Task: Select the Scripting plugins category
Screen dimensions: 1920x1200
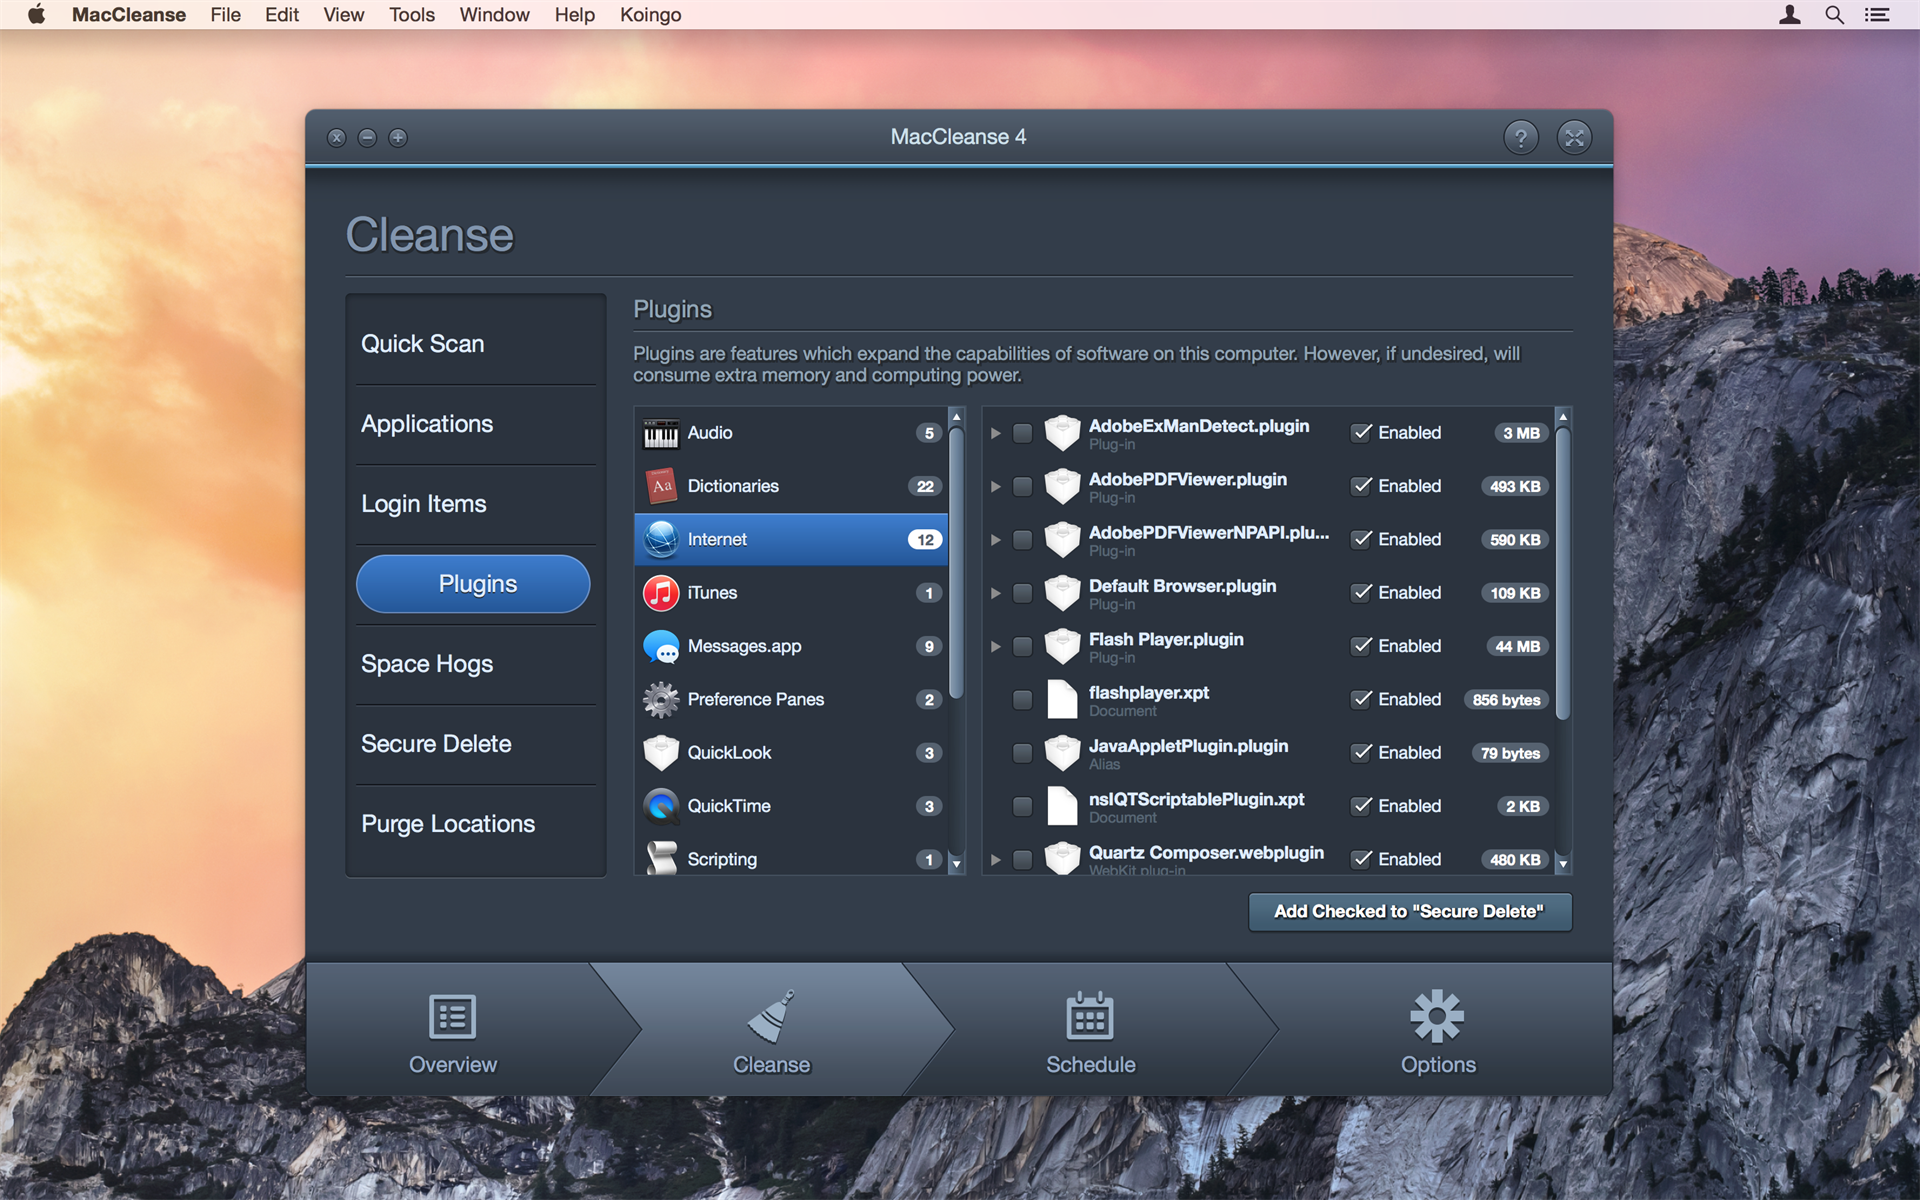Action: coord(791,859)
